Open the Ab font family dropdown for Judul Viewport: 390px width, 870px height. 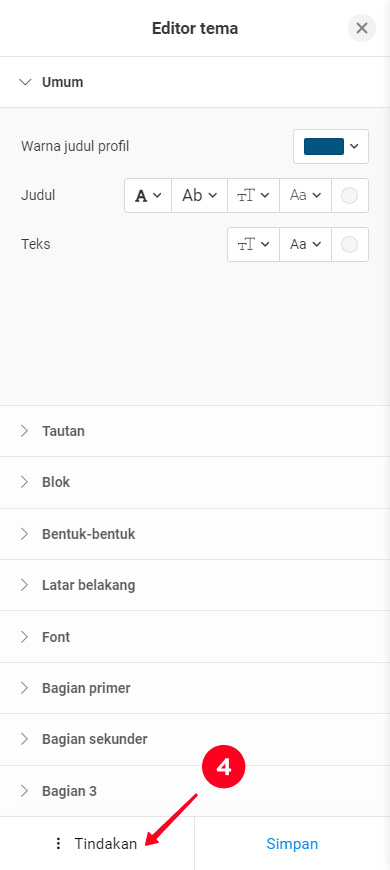pyautogui.click(x=200, y=195)
